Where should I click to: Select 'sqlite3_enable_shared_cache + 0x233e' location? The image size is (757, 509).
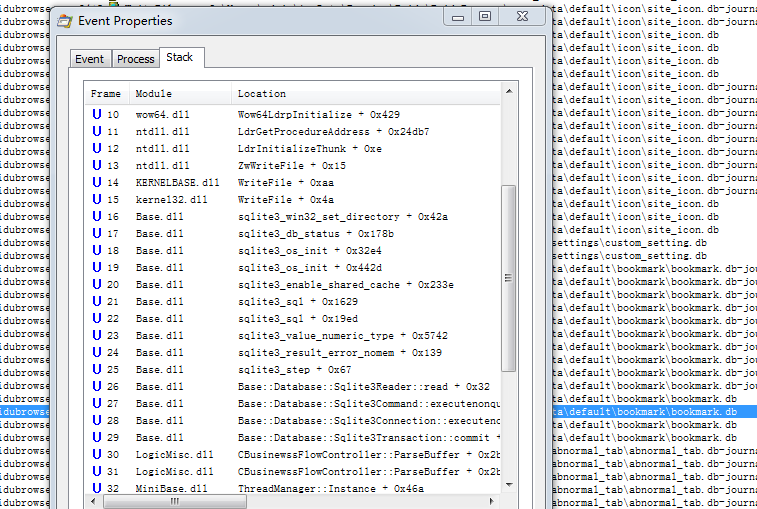[x=346, y=284]
